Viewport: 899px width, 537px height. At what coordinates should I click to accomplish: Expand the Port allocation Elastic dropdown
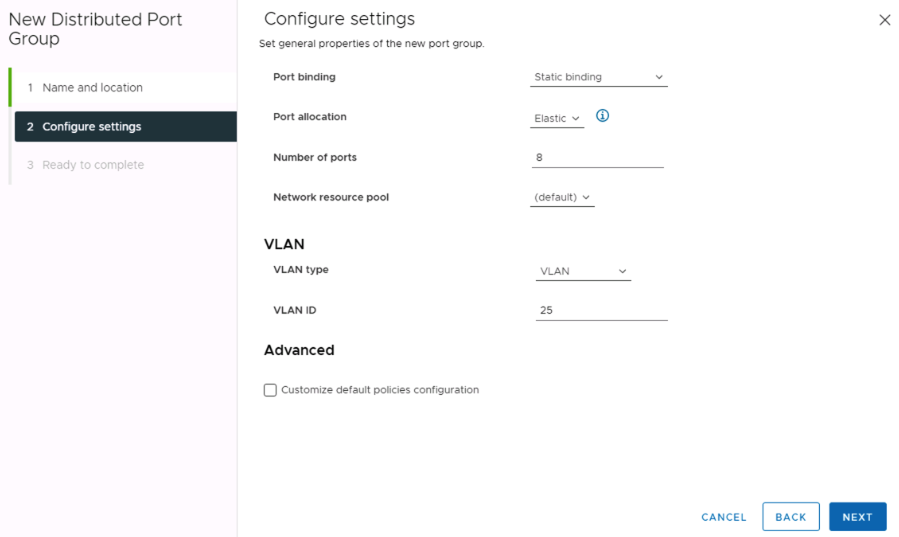[557, 118]
